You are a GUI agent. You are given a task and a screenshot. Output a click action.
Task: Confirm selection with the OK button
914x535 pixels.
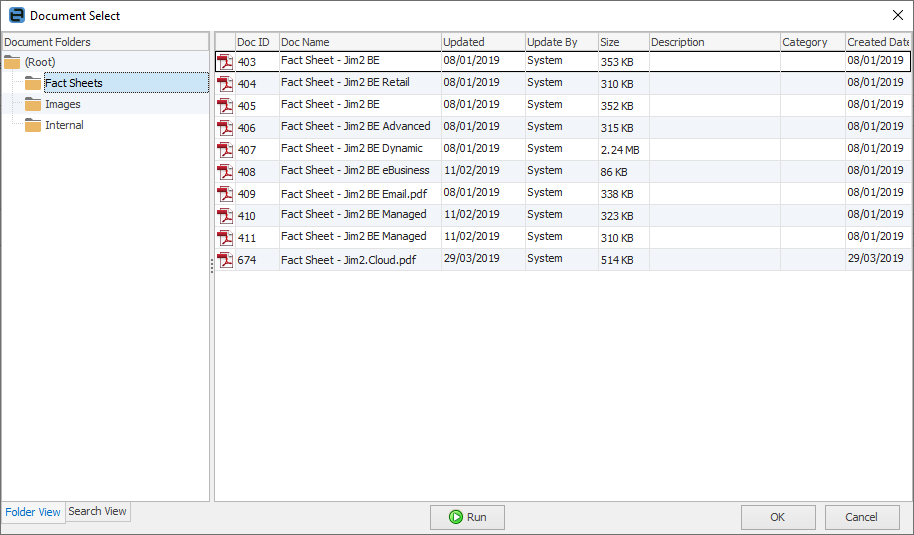pyautogui.click(x=778, y=517)
